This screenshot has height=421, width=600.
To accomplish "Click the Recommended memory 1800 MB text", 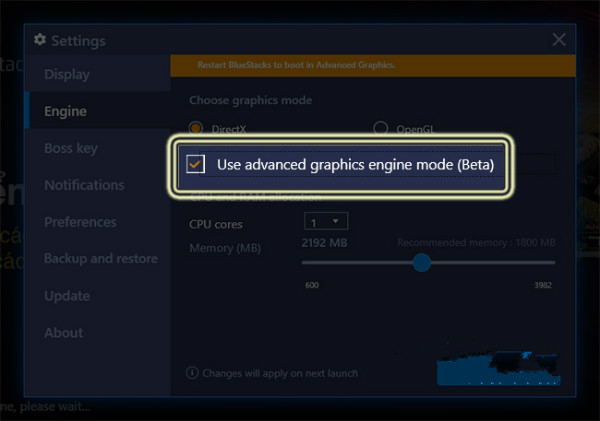I will pos(476,243).
